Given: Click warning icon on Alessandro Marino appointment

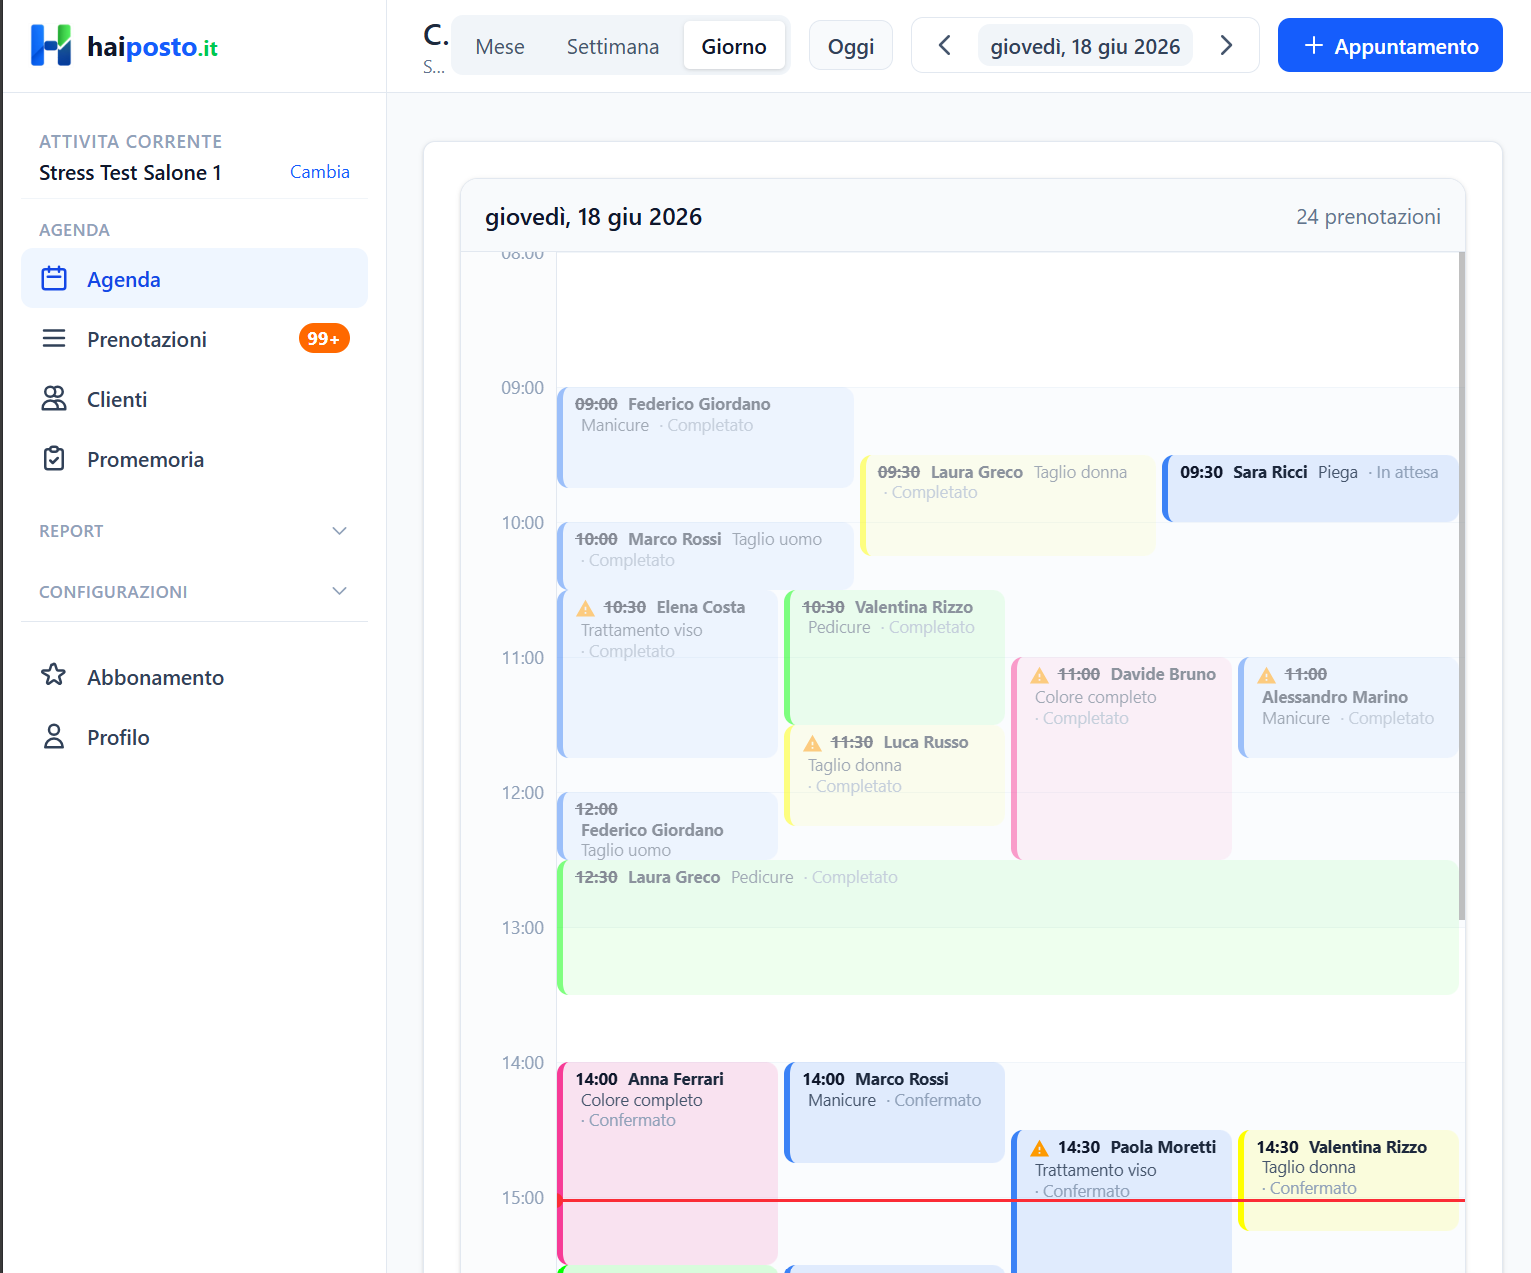Looking at the screenshot, I should click(1267, 675).
